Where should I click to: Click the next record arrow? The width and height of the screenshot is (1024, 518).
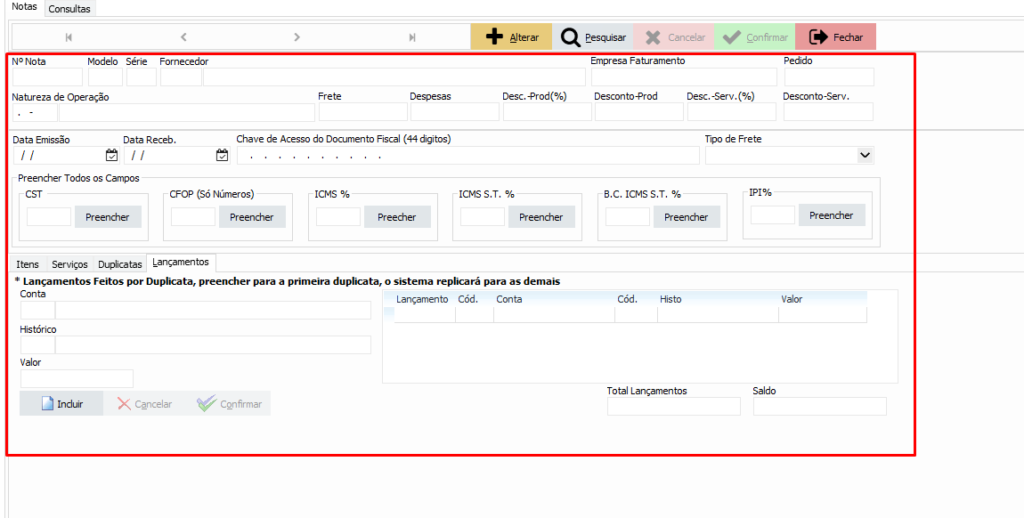297,37
